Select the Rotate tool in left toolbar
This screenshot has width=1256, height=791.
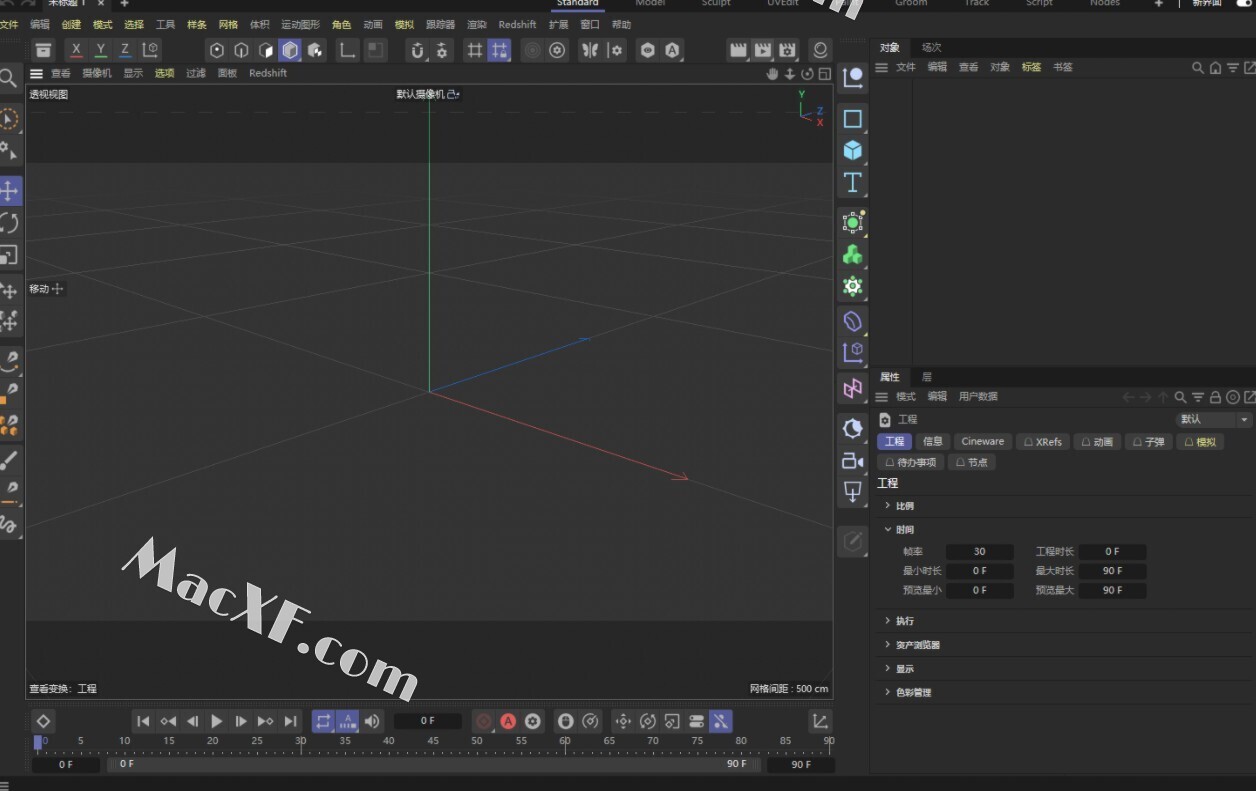pyautogui.click(x=9, y=223)
